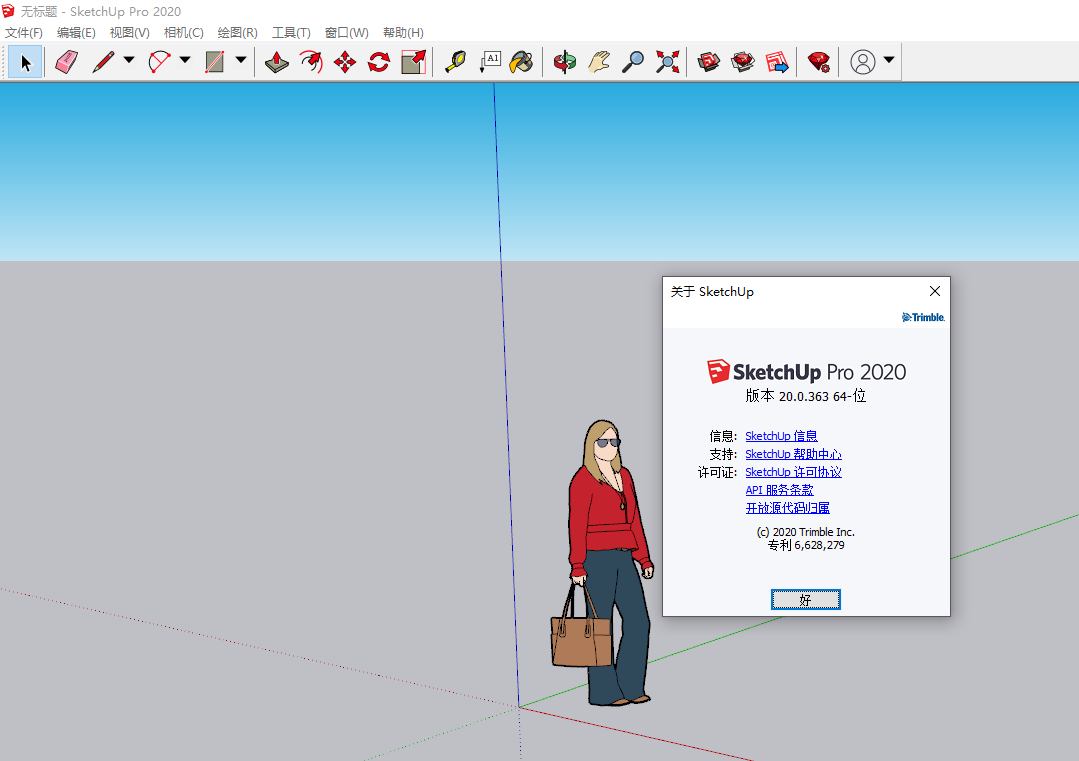Select the Offset tool
The image size is (1079, 761).
[311, 62]
